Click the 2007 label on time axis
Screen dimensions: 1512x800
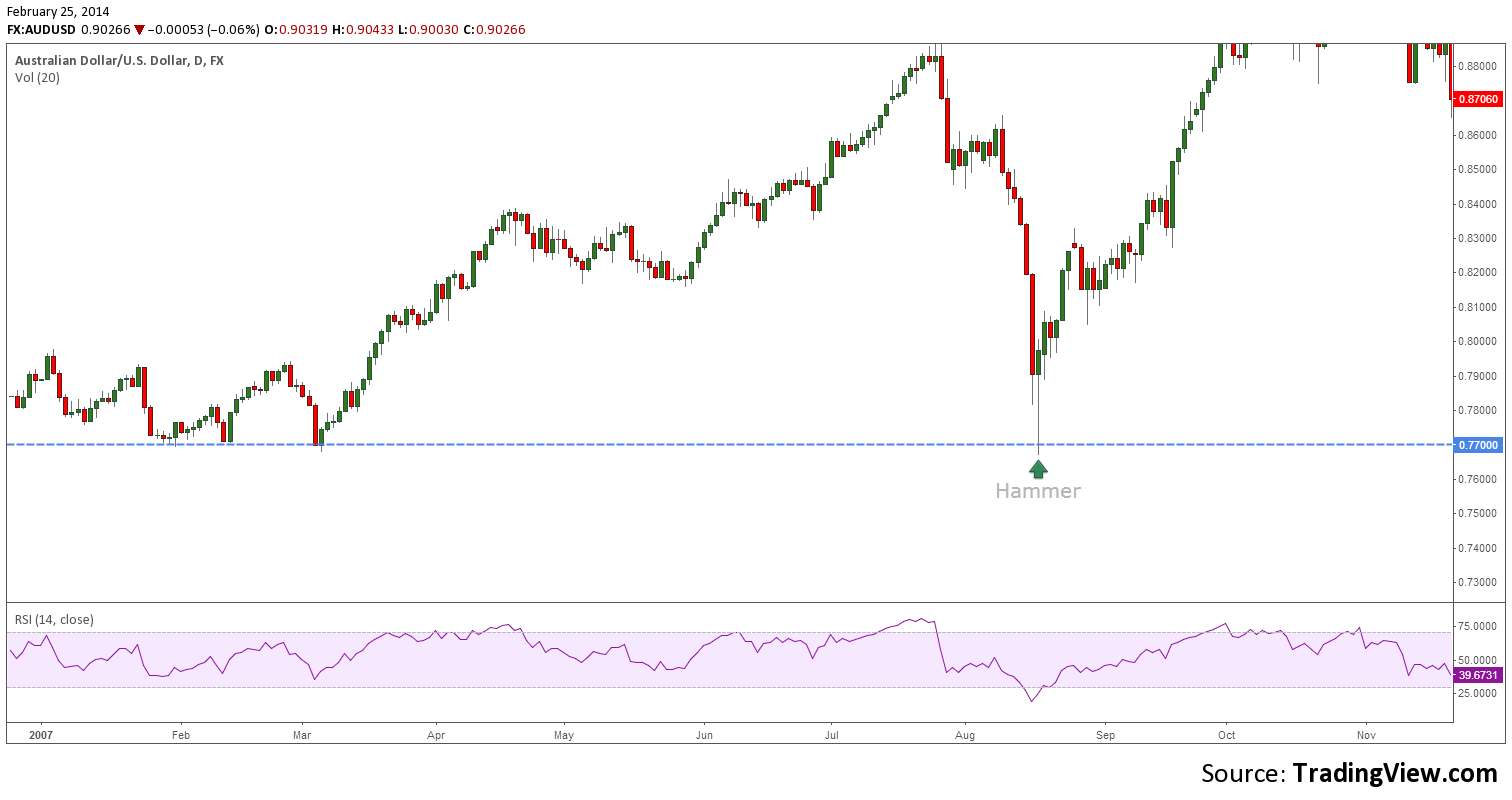[41, 733]
